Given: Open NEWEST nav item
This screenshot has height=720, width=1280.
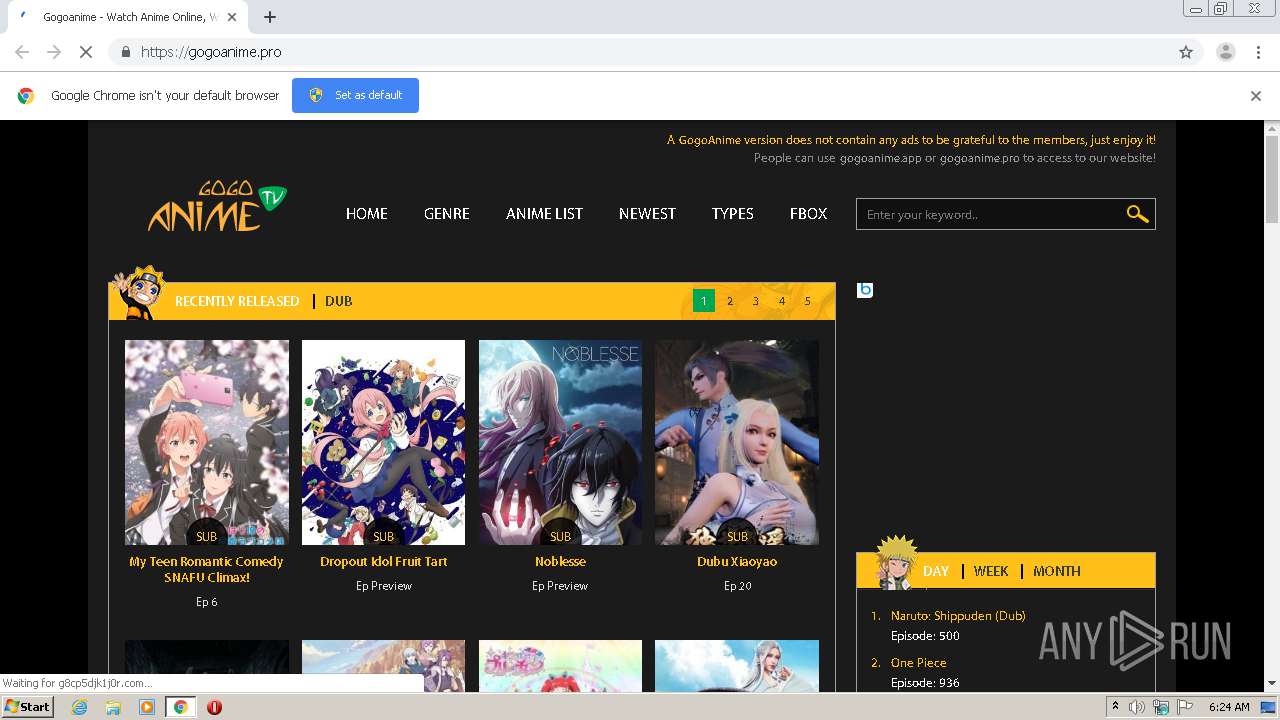Looking at the screenshot, I should tap(647, 214).
